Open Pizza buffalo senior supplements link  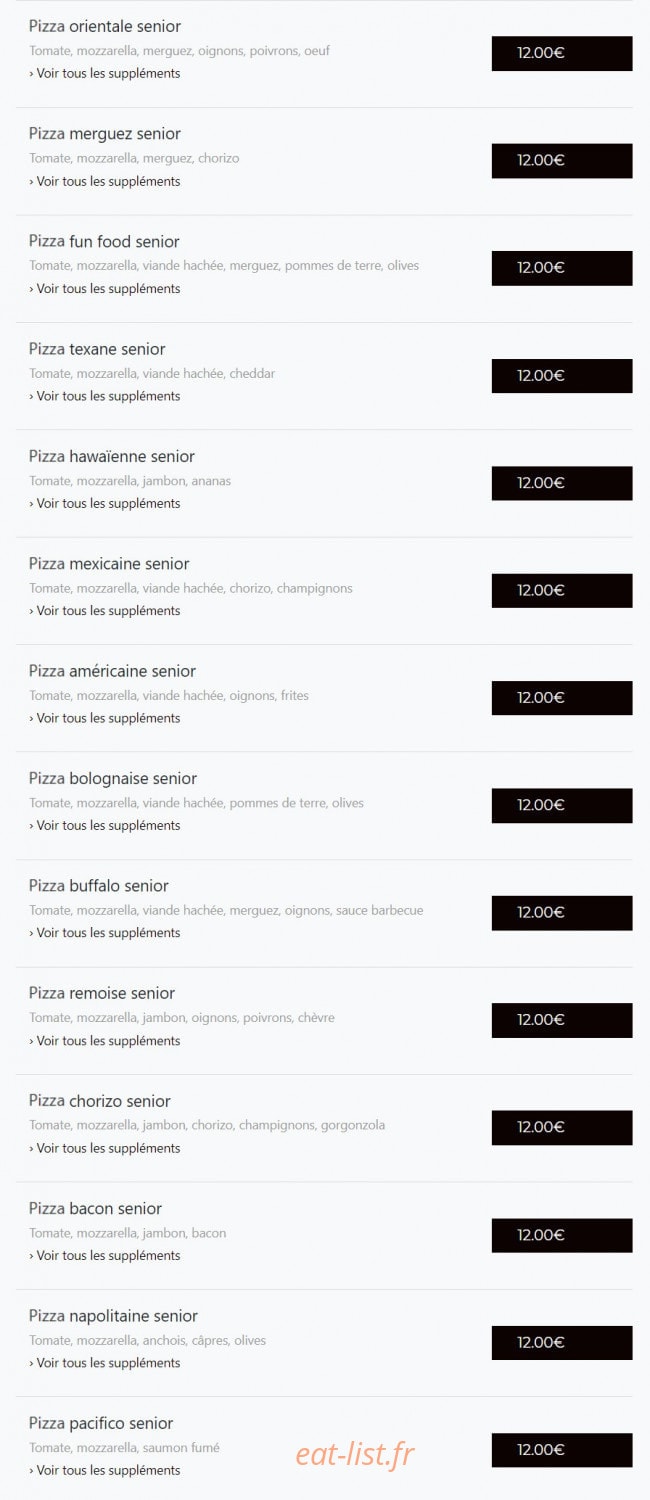point(105,933)
